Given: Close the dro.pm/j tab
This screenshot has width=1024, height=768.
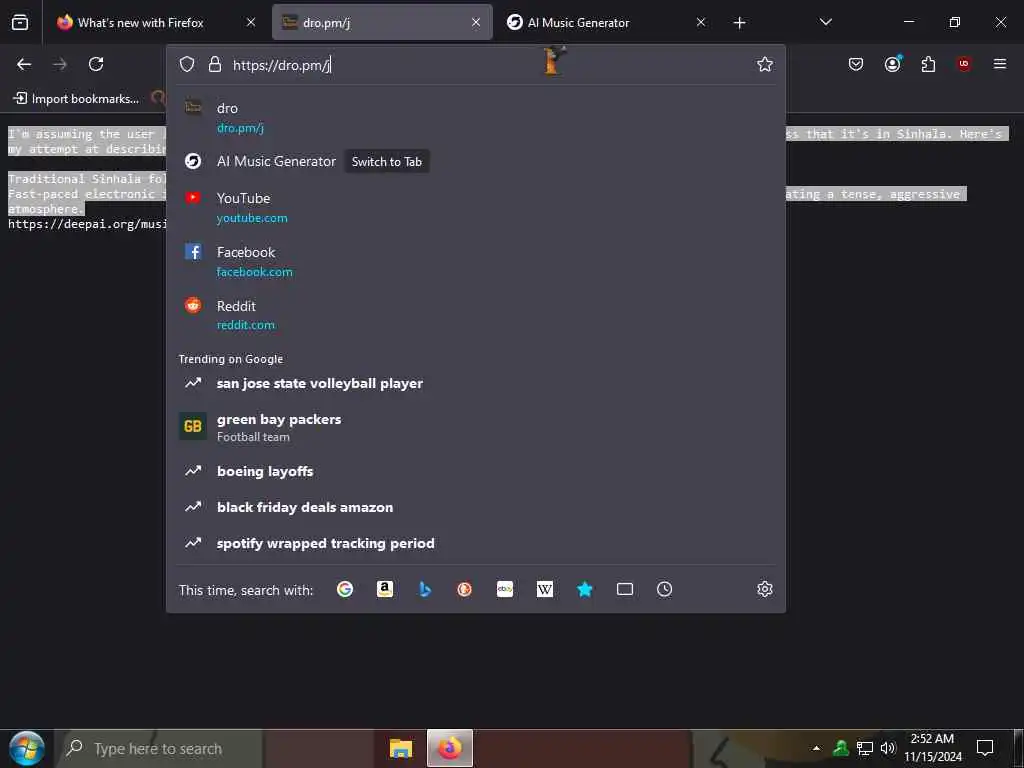Looking at the screenshot, I should (476, 23).
